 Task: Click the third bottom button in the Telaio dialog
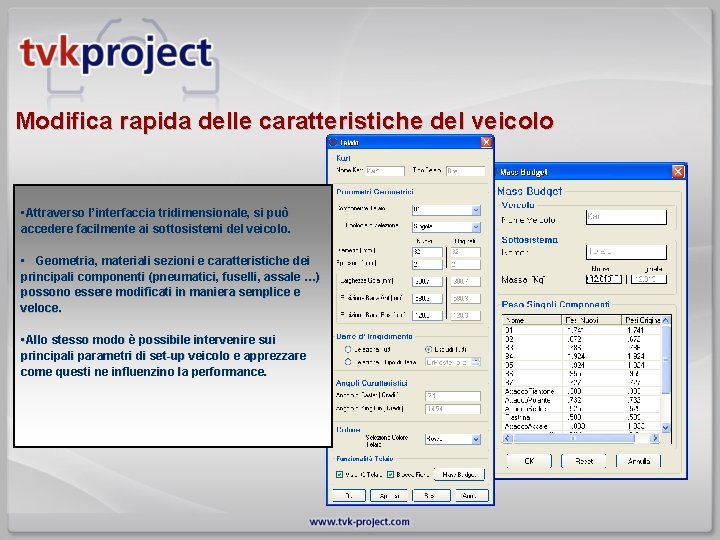tap(431, 495)
